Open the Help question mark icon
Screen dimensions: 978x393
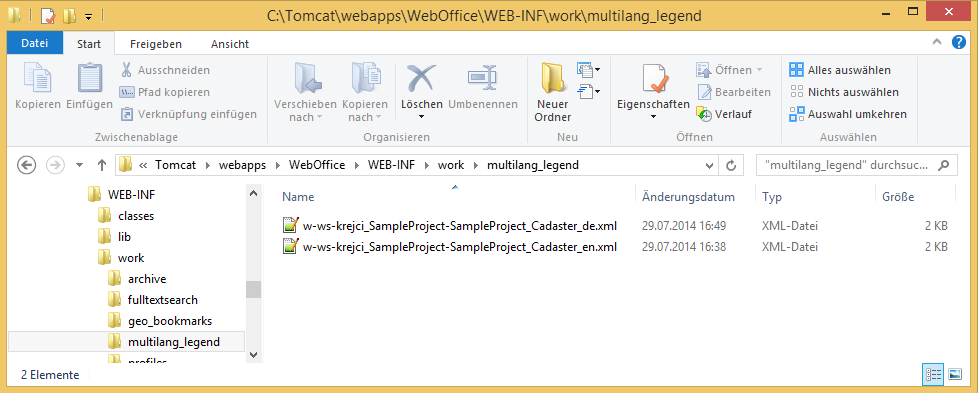coord(959,42)
